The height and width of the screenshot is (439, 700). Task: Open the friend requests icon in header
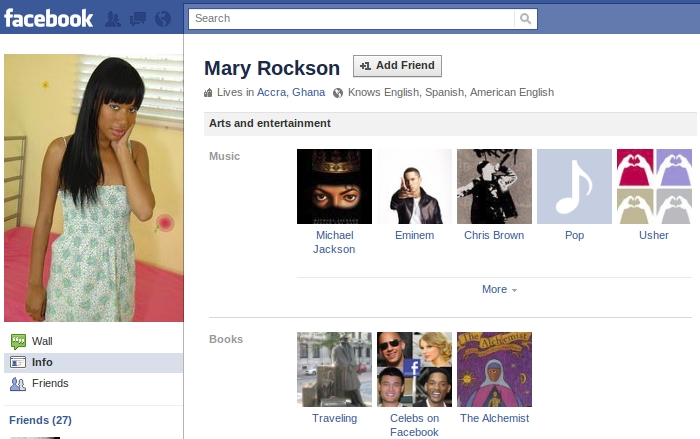(x=113, y=19)
